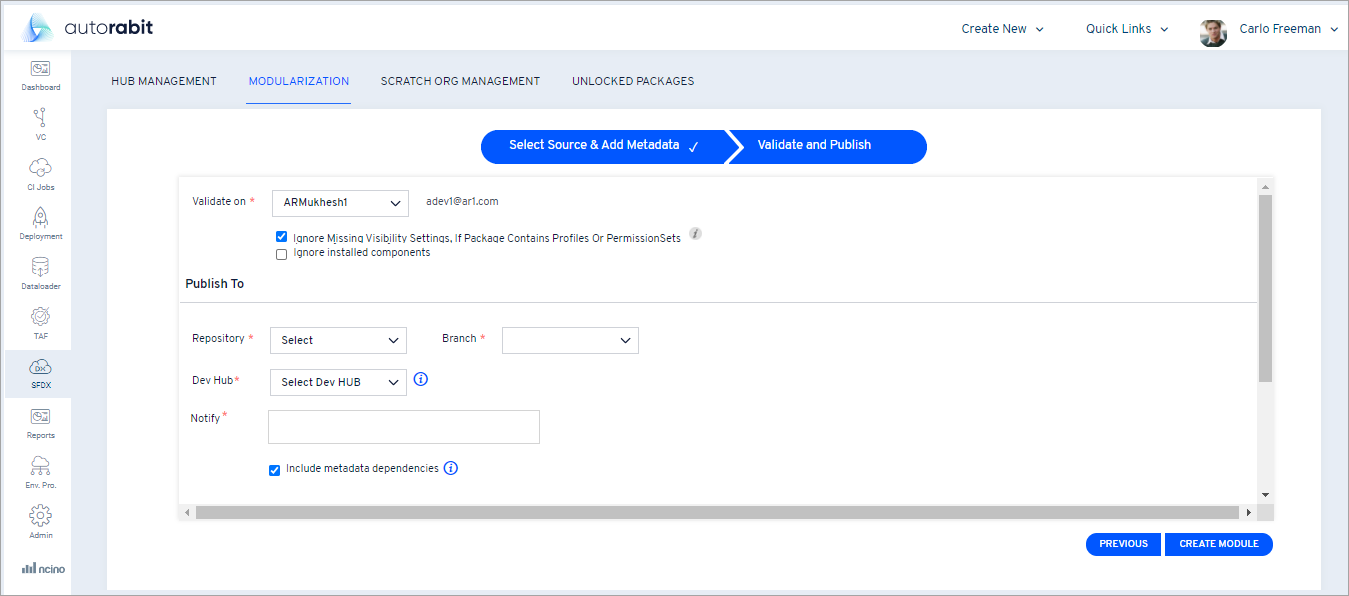This screenshot has height=596, width=1349.
Task: Open the Dashboard from the sidebar
Action: tap(40, 74)
